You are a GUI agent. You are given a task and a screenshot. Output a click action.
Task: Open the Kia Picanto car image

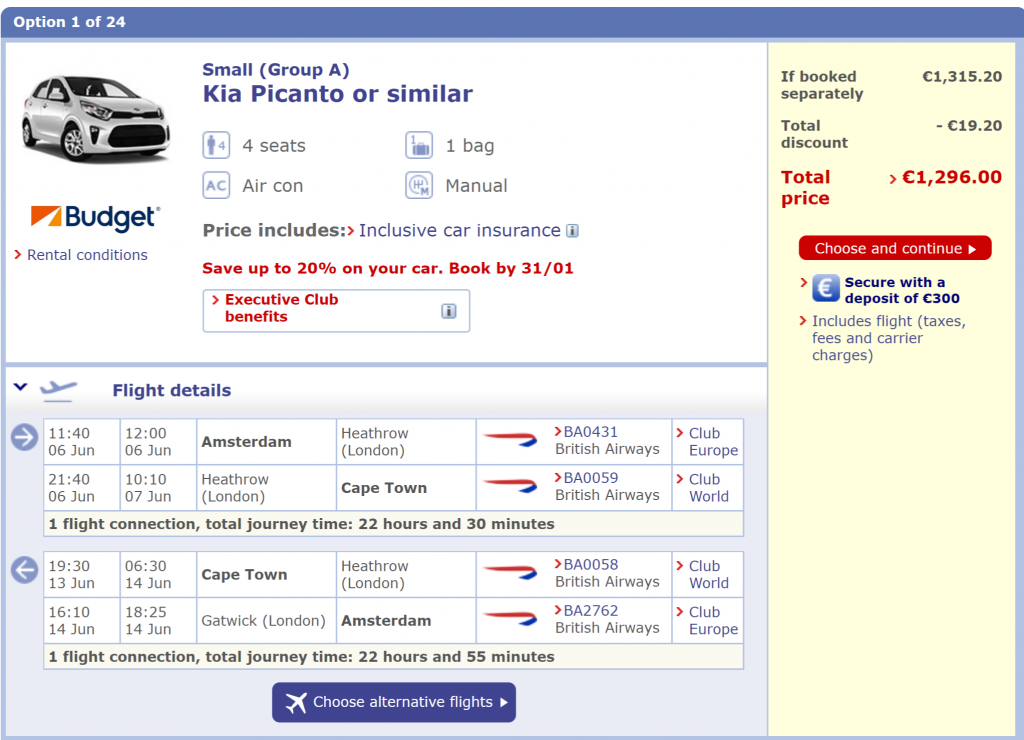96,118
